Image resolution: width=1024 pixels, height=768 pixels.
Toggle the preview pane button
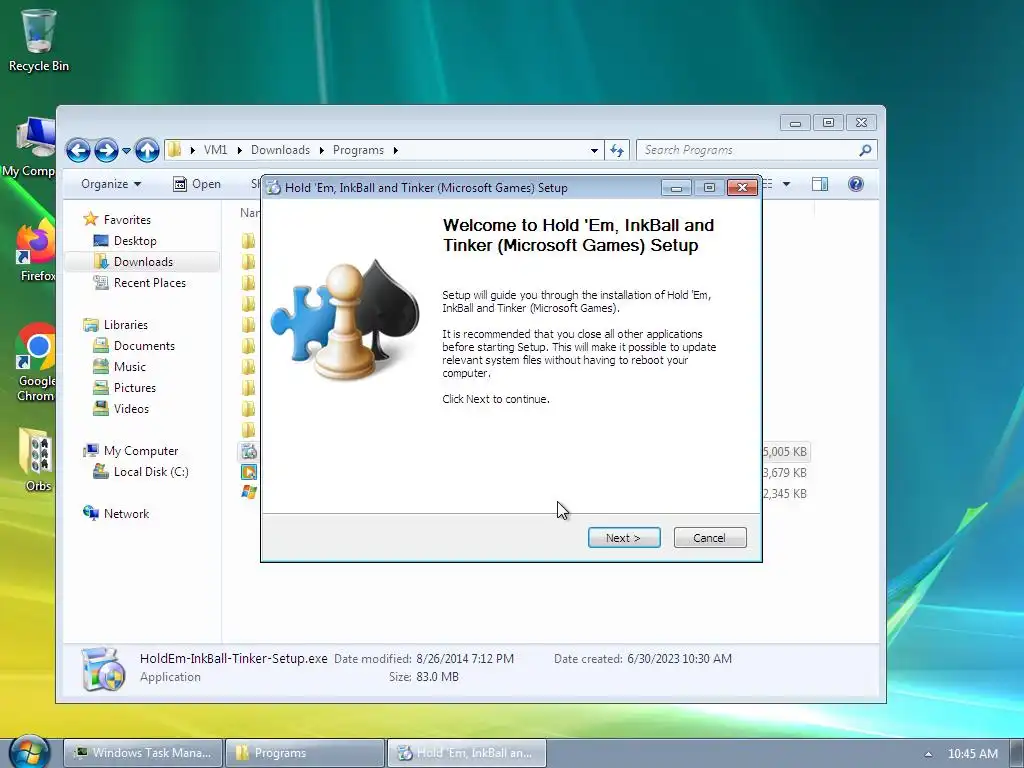(x=820, y=184)
